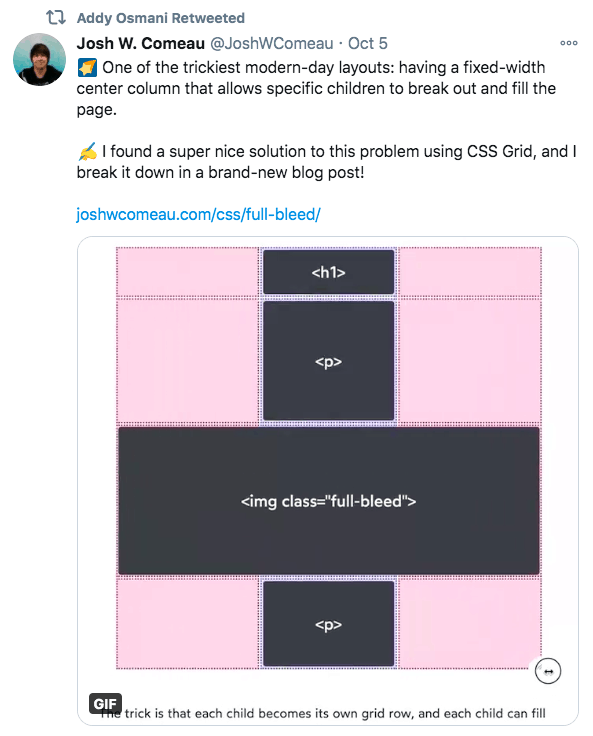Click the flying paper emoji in the tweet

tap(87, 68)
